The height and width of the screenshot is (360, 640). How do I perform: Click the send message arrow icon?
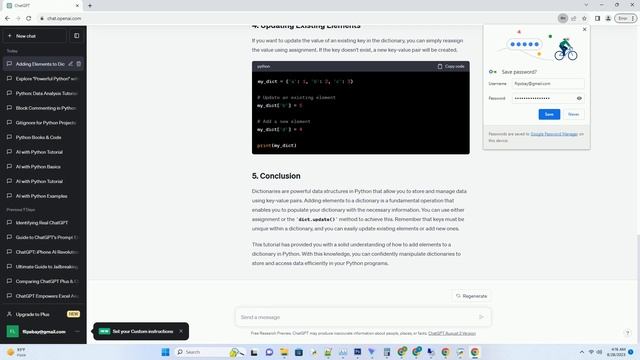coord(482,317)
